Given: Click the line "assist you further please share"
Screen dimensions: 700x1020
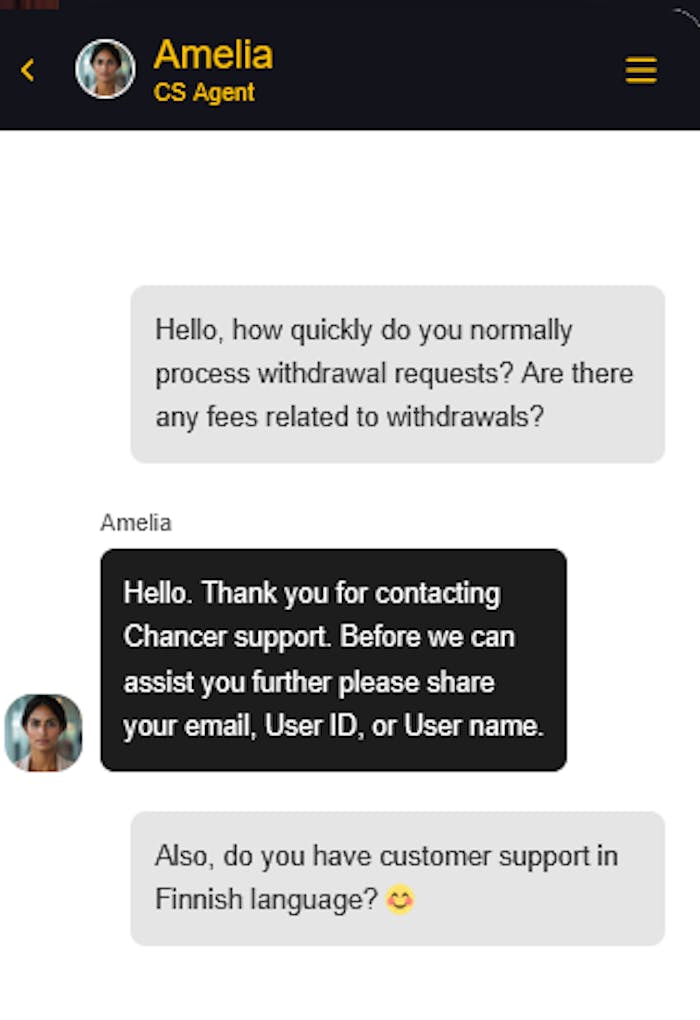Looking at the screenshot, I should tap(308, 682).
